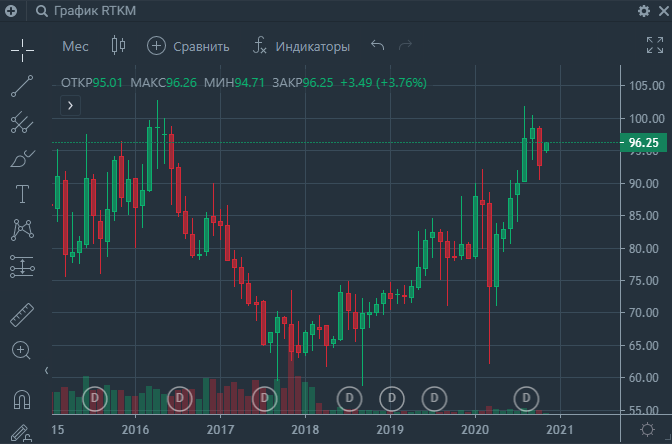The width and height of the screenshot is (672, 444).
Task: Toggle the lock drawings pencil icon
Action: (21, 434)
